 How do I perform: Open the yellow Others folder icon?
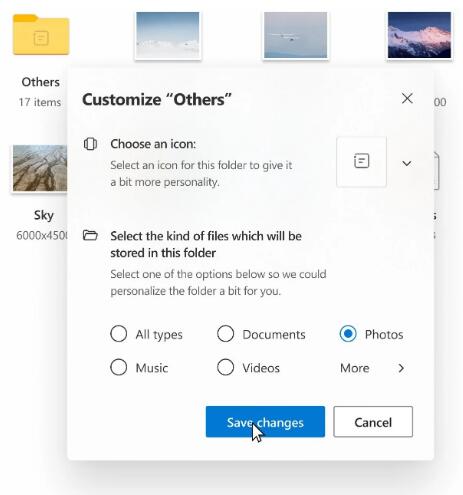pyautogui.click(x=41, y=35)
